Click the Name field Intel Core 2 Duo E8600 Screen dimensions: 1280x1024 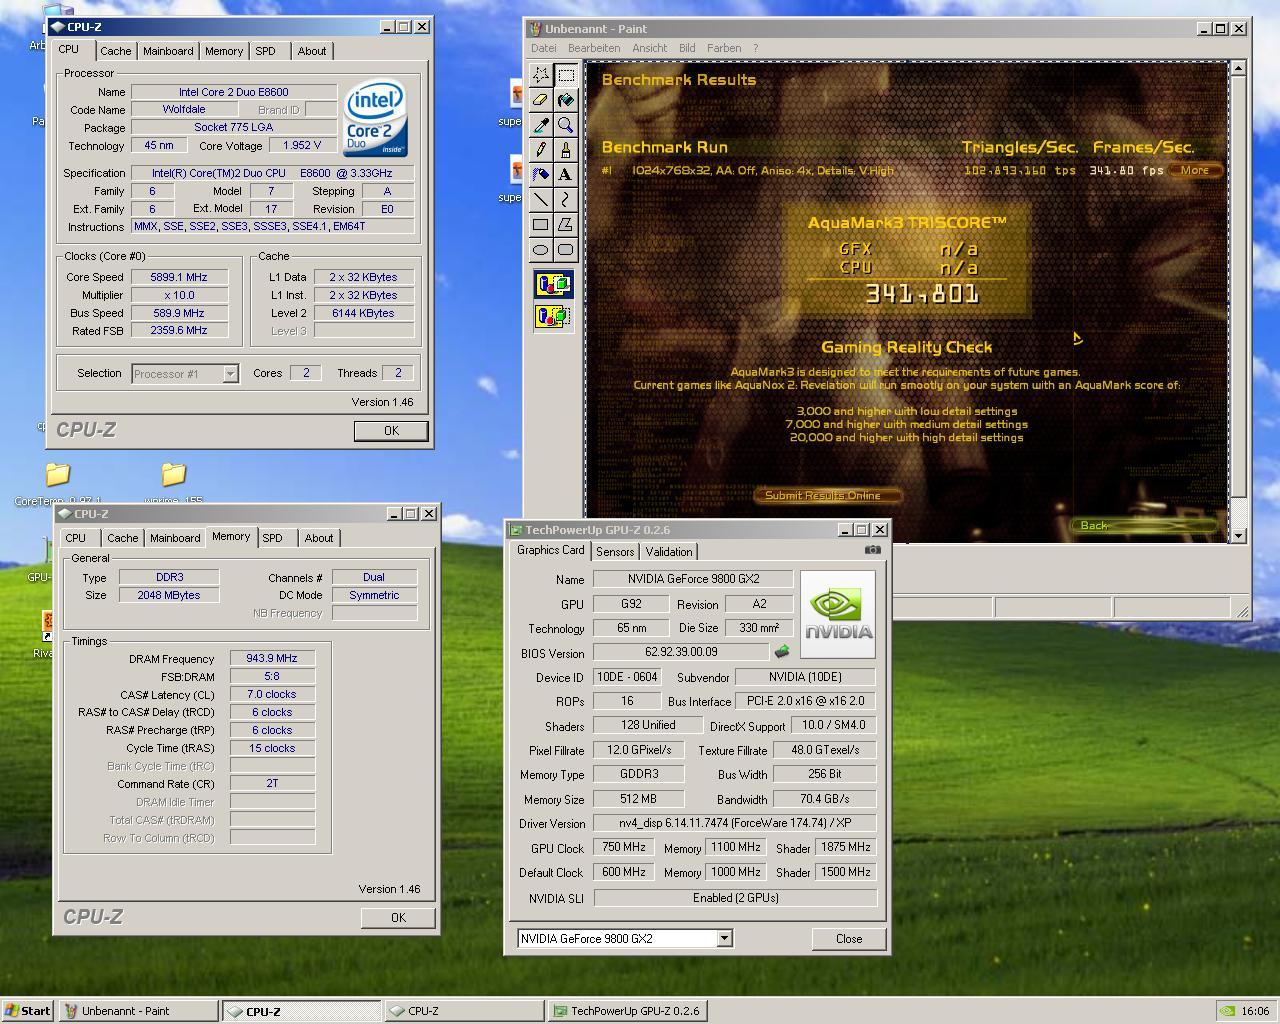click(x=234, y=92)
